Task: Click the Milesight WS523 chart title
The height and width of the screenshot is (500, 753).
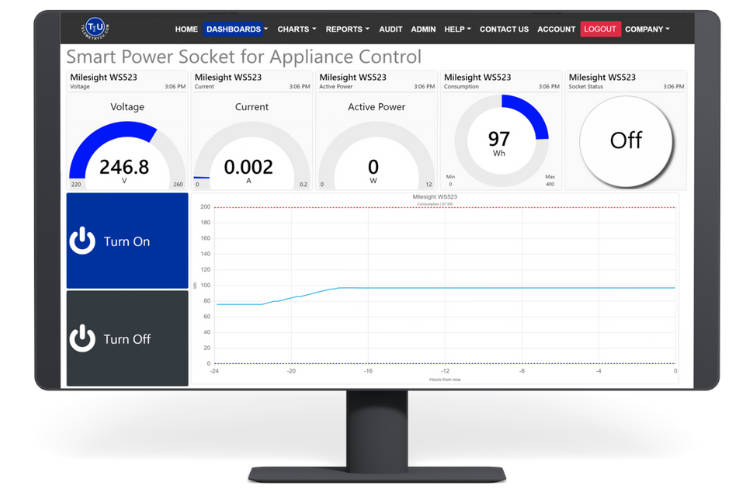Action: coord(435,197)
